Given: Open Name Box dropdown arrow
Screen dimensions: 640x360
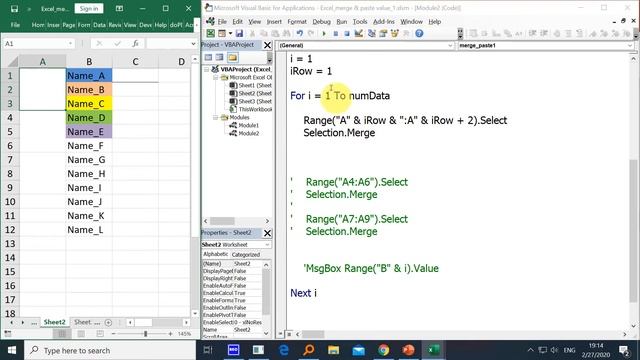Looking at the screenshot, I should point(70,44).
